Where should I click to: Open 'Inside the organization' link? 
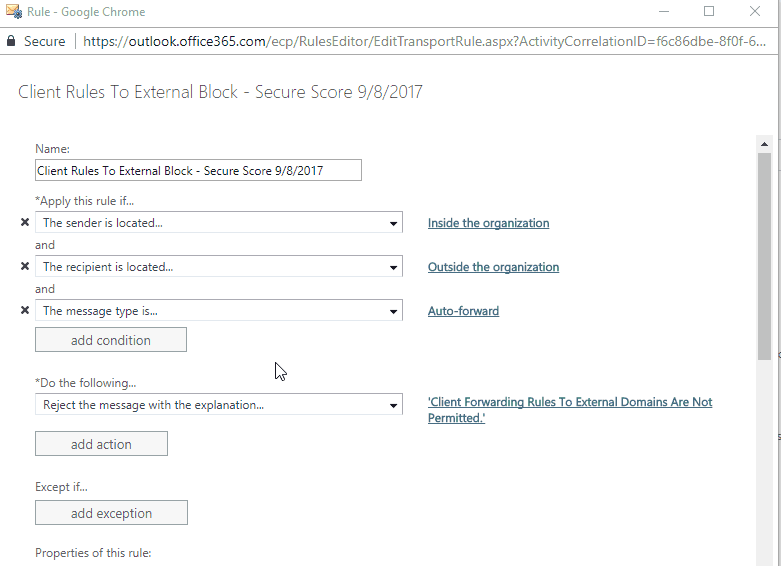[488, 223]
